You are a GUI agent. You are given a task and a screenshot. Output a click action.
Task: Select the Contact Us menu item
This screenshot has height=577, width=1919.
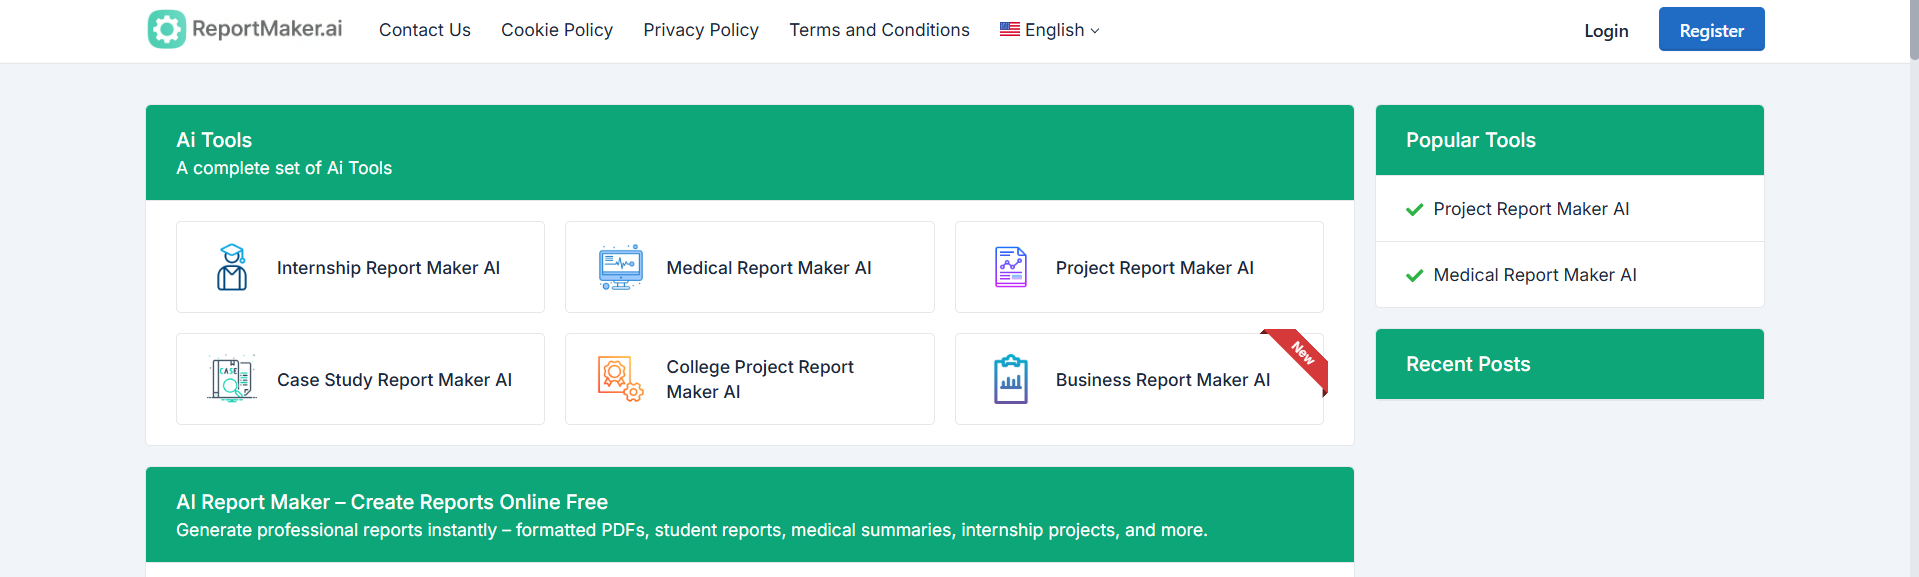tap(424, 30)
